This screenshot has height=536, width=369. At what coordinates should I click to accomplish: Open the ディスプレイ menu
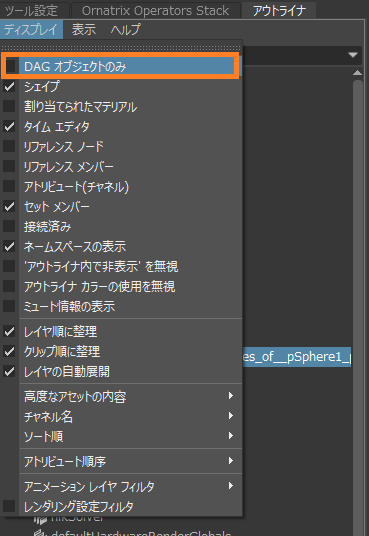[31, 29]
